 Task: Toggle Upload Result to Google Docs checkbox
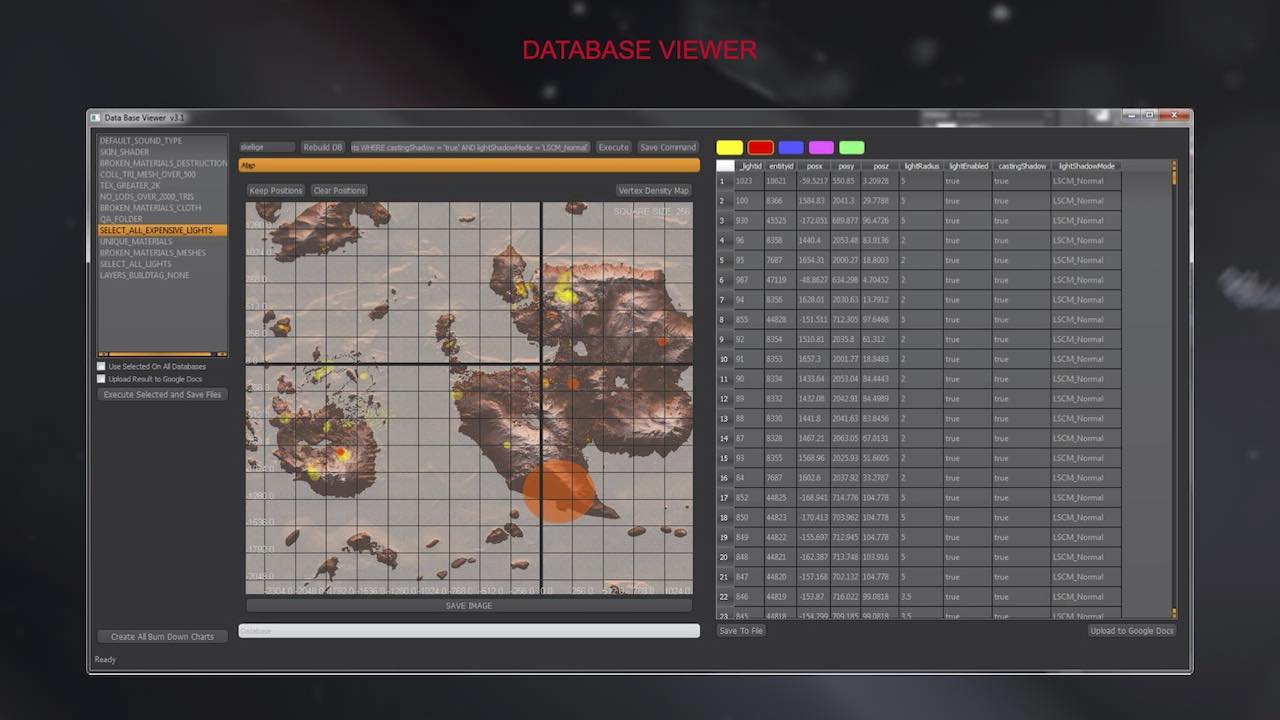pyautogui.click(x=101, y=379)
